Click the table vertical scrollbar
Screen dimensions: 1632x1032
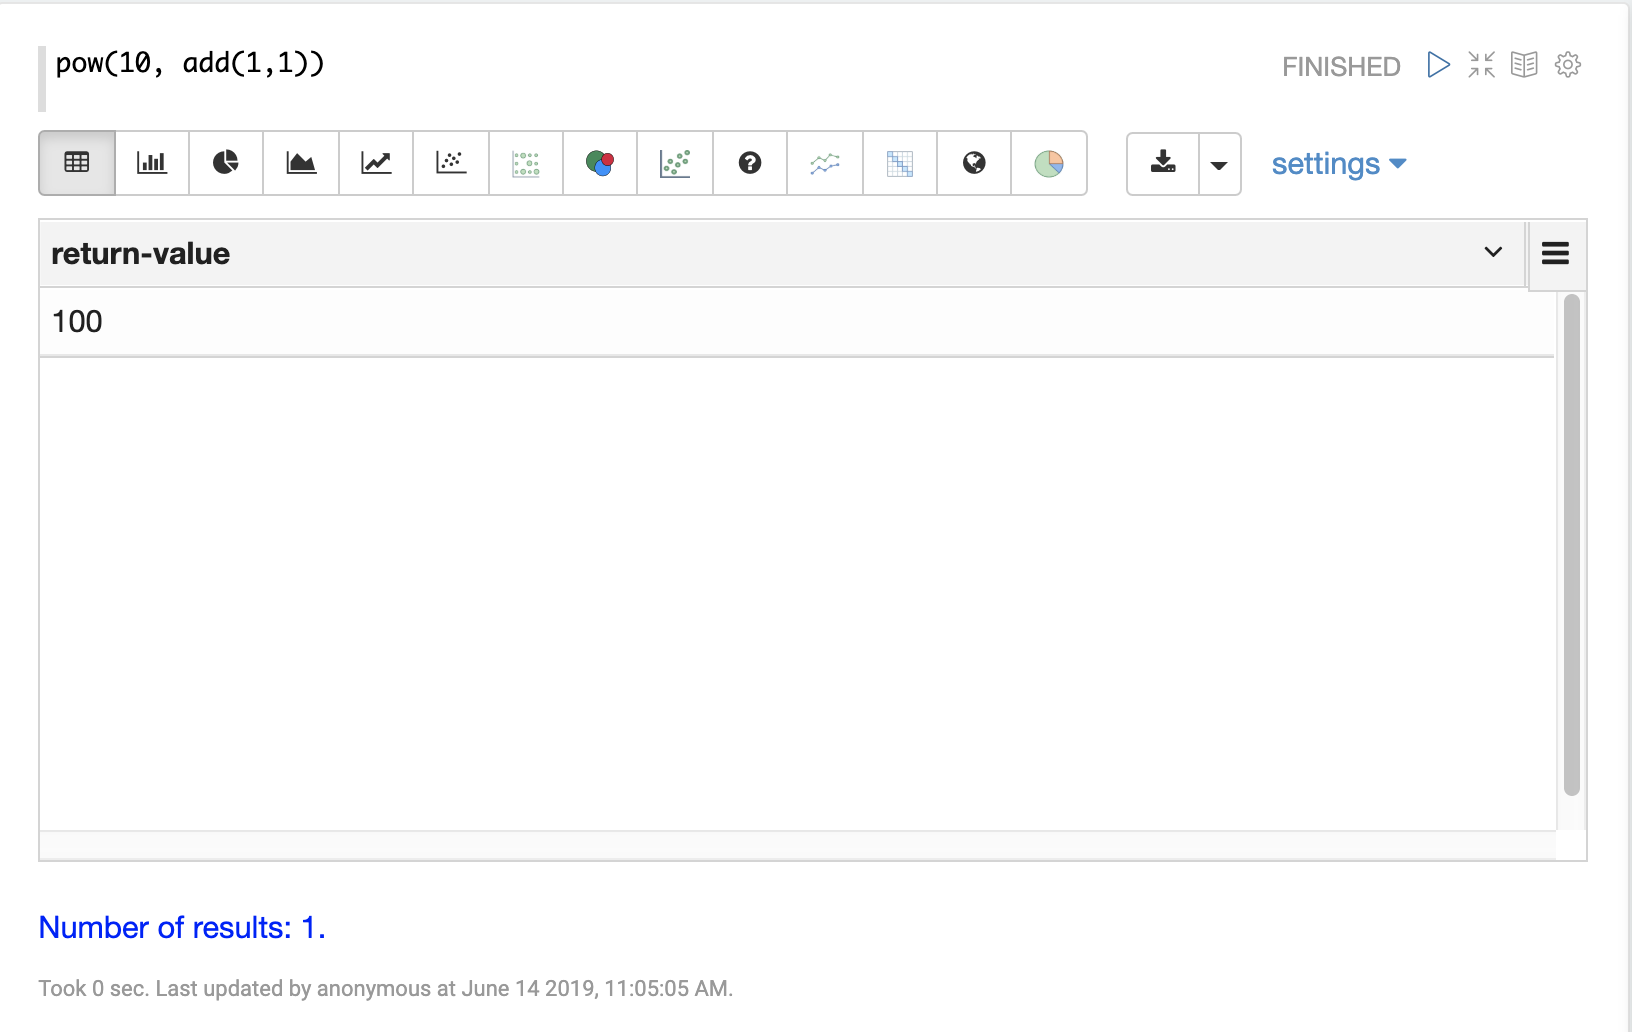[1571, 545]
